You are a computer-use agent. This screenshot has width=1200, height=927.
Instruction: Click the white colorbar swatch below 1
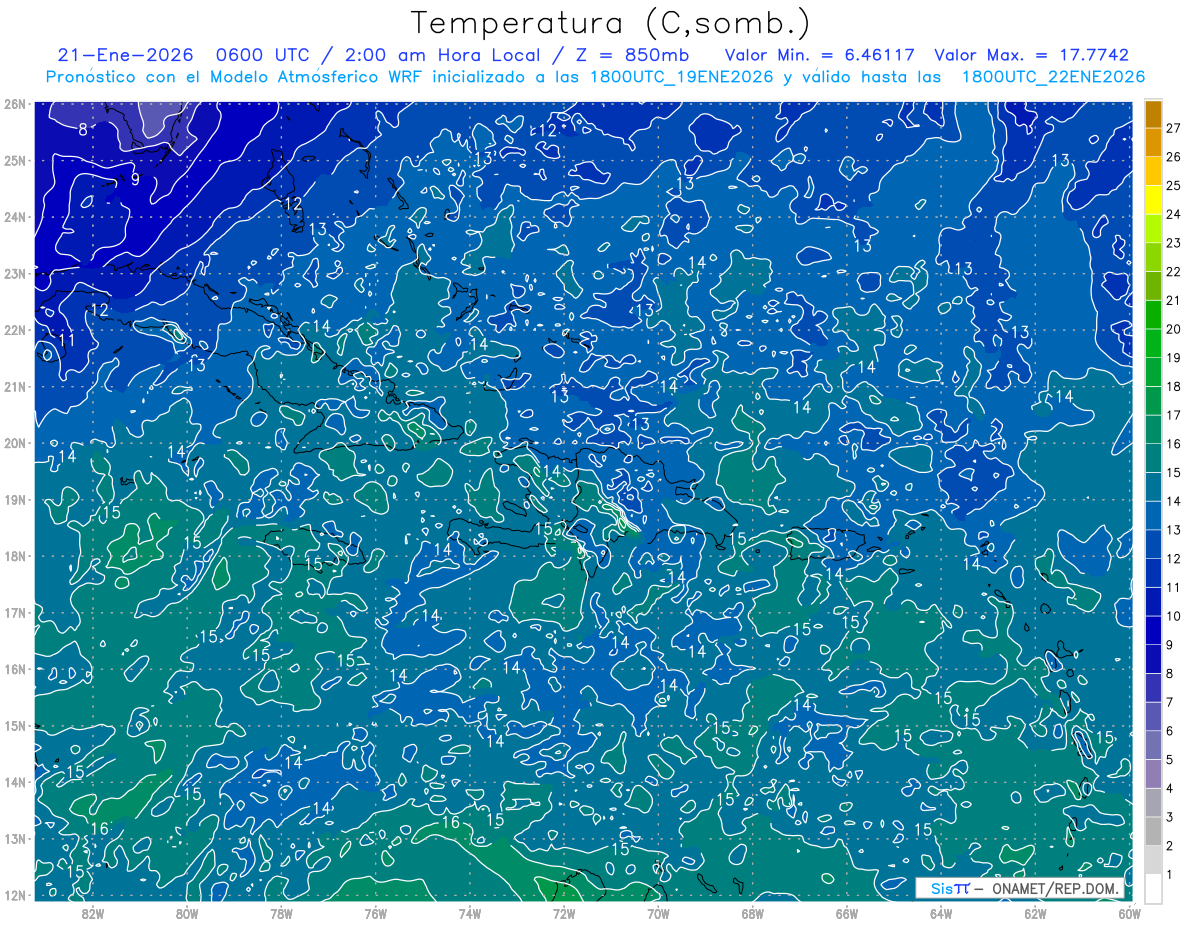click(1154, 889)
